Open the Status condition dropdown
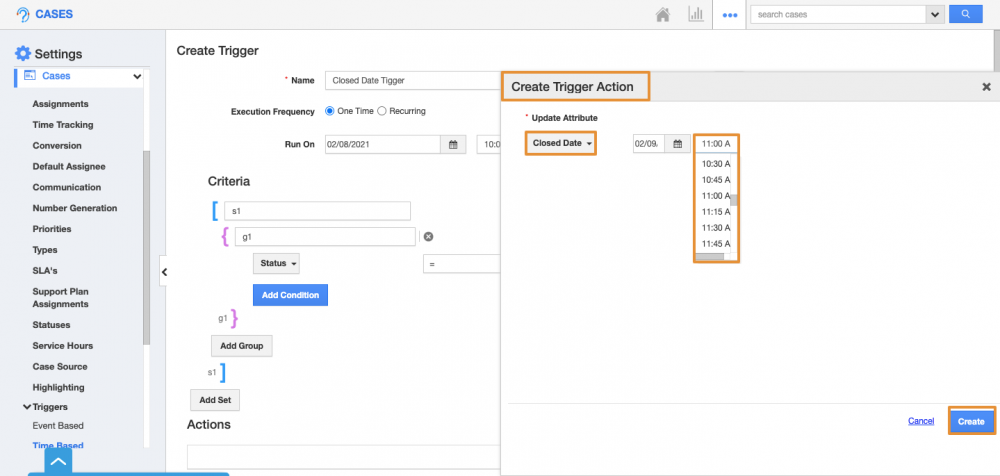This screenshot has width=1000, height=476. (276, 263)
